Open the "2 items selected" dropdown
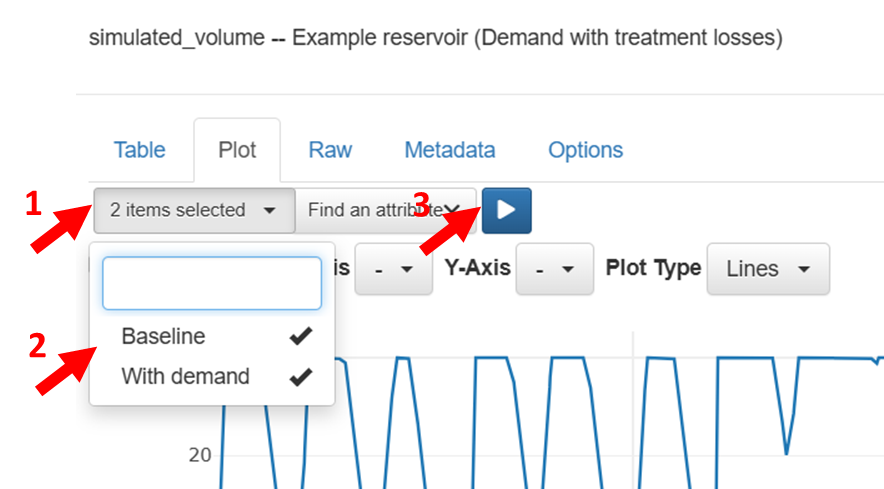This screenshot has height=489, width=884. click(x=194, y=210)
